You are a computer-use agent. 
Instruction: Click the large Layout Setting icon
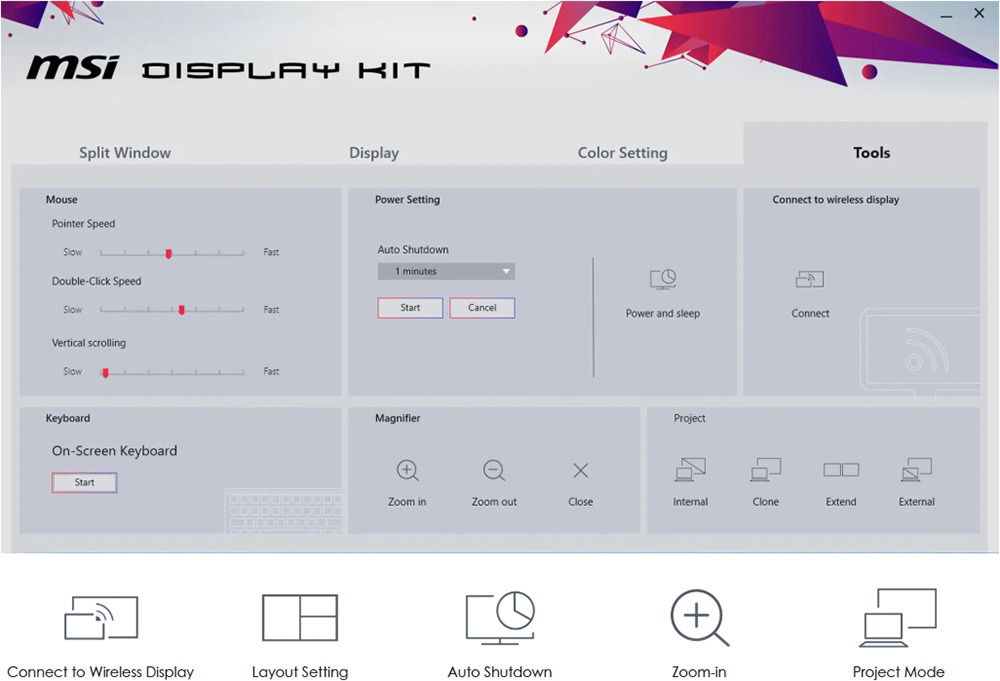[300, 618]
